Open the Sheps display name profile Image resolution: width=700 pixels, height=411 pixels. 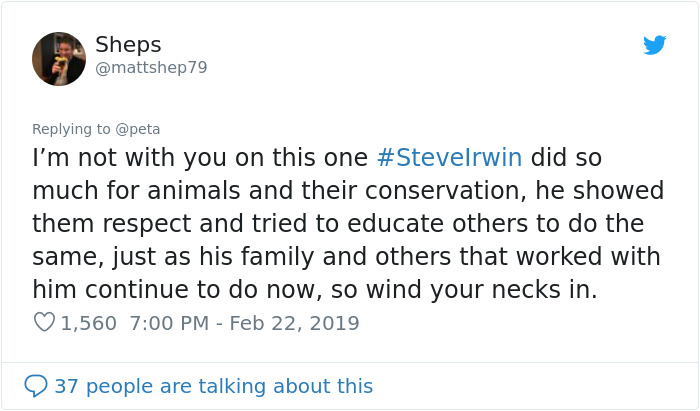pyautogui.click(x=128, y=45)
